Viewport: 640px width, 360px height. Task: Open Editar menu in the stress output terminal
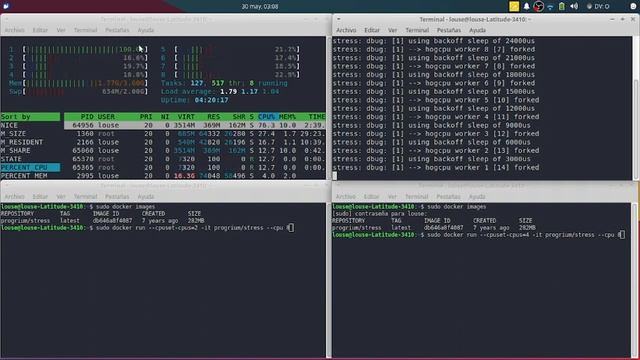pos(371,30)
